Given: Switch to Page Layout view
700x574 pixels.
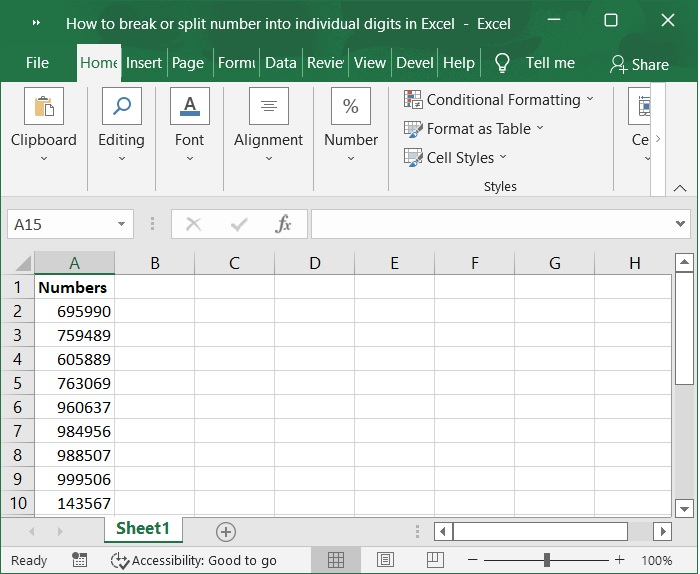Looking at the screenshot, I should point(385,560).
